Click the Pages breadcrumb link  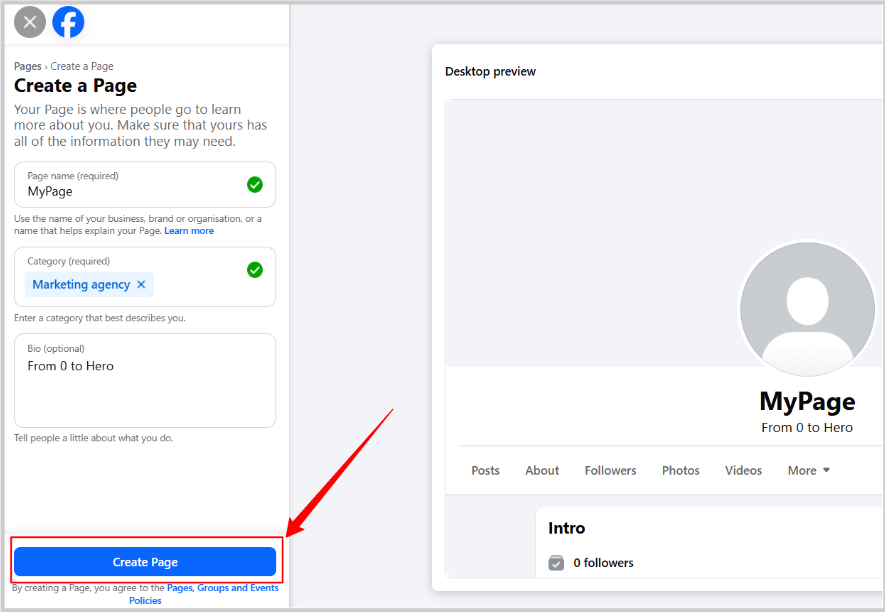tap(28, 67)
